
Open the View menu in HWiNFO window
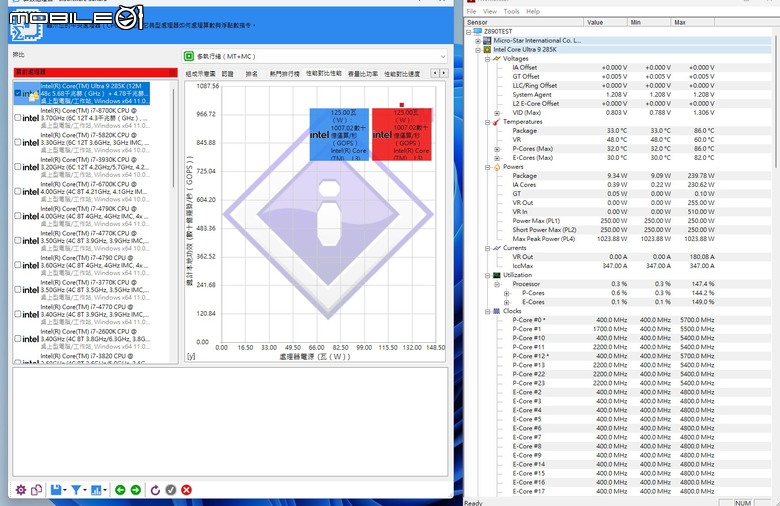click(489, 11)
